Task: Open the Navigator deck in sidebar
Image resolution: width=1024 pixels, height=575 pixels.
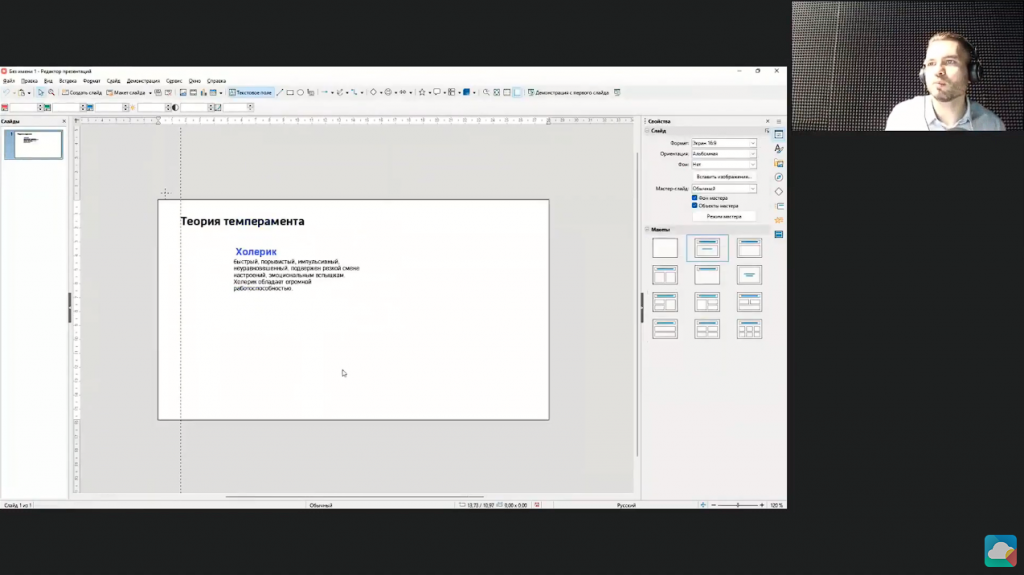Action: (x=778, y=178)
